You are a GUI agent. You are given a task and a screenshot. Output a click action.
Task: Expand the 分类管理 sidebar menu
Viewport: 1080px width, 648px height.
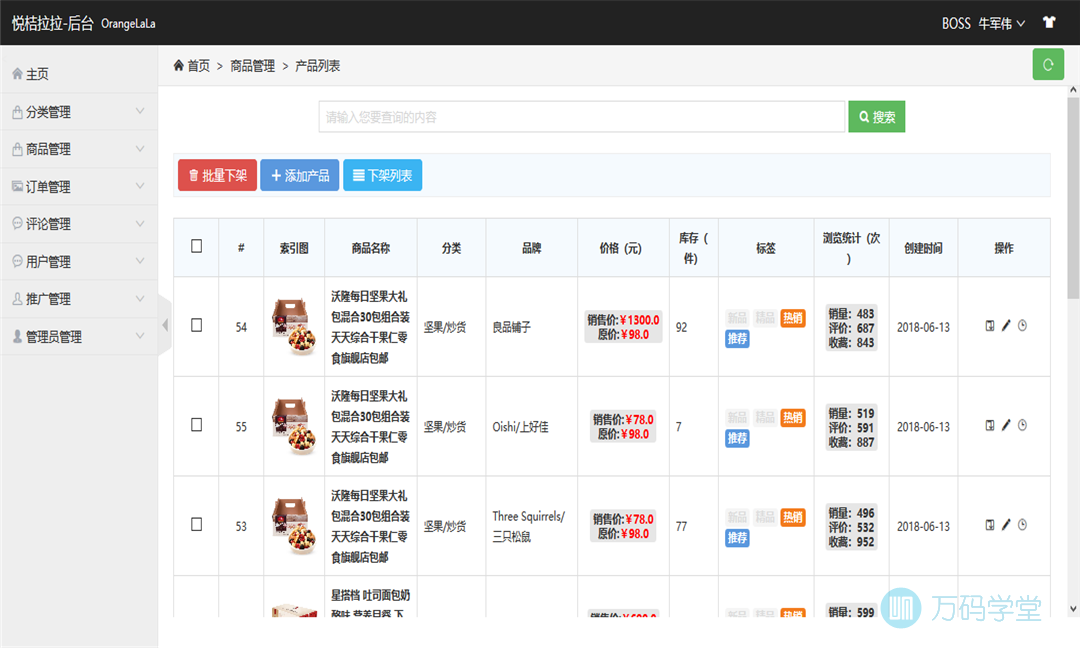[79, 112]
